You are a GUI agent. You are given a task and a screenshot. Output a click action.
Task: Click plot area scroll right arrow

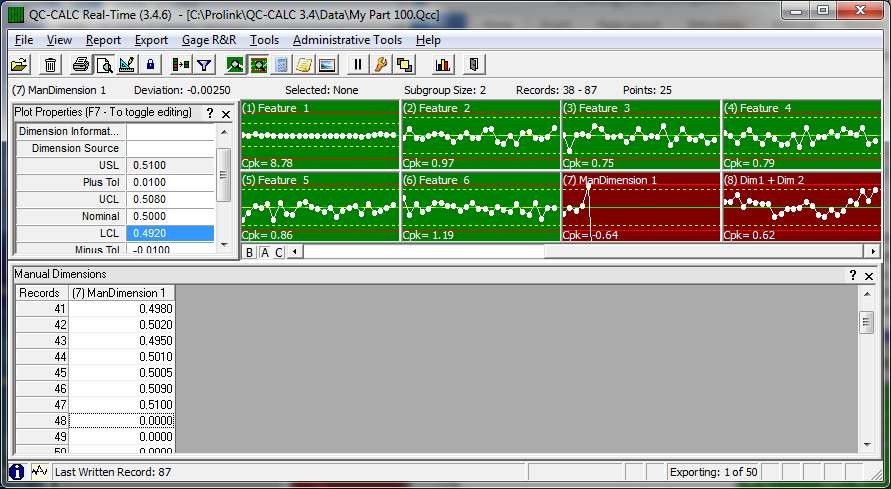coord(874,251)
